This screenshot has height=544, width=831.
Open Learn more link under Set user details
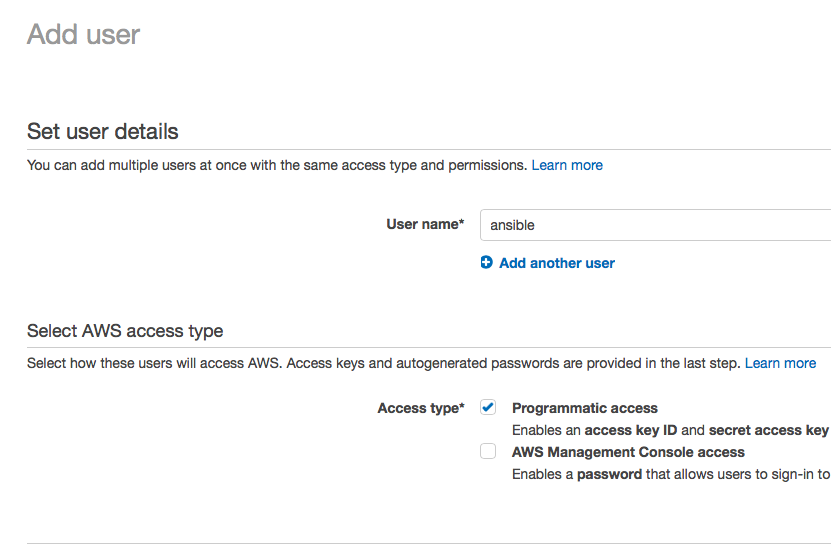click(567, 165)
